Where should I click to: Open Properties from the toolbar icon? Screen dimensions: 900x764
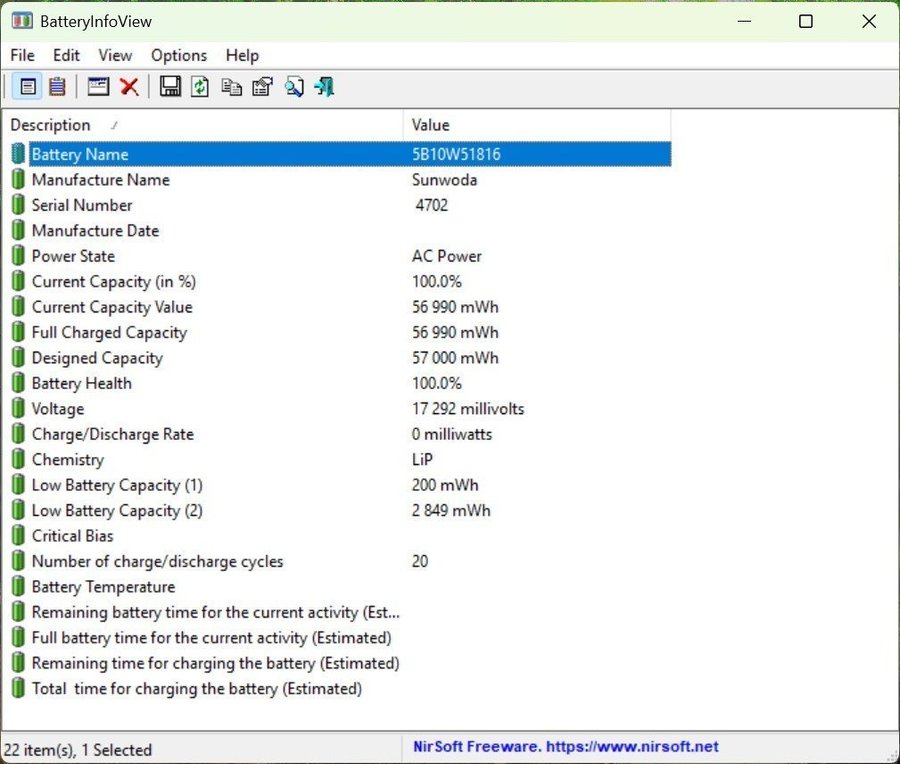262,87
